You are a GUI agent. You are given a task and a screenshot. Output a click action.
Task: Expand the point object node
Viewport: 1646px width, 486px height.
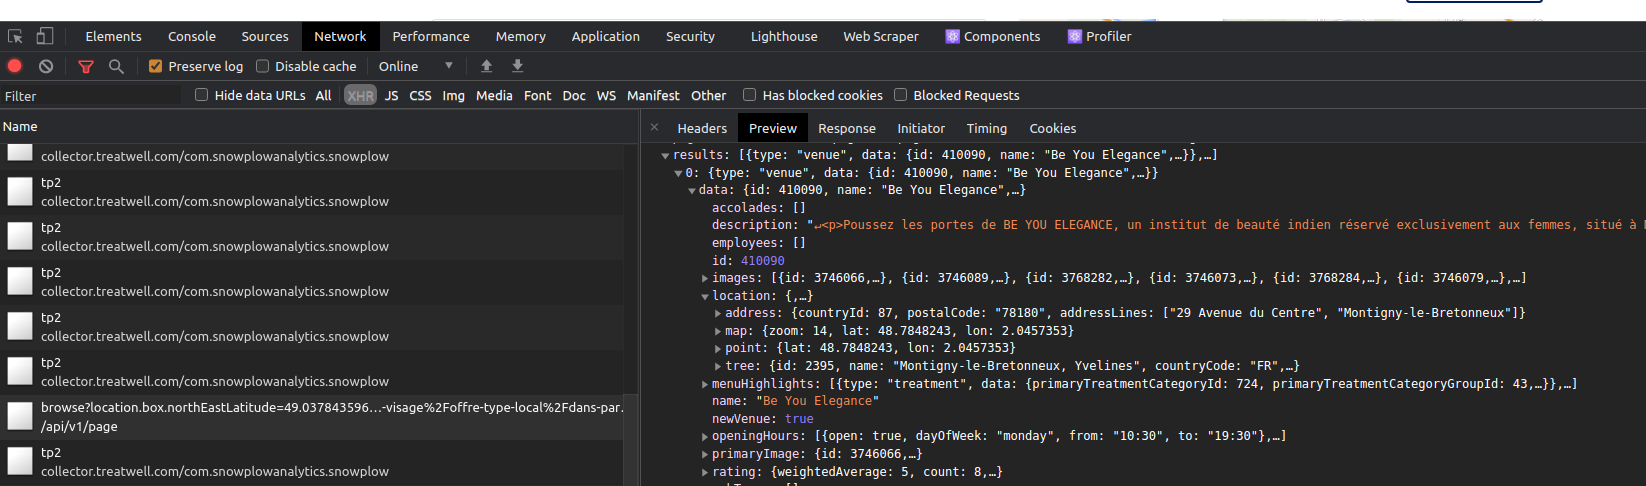(718, 348)
